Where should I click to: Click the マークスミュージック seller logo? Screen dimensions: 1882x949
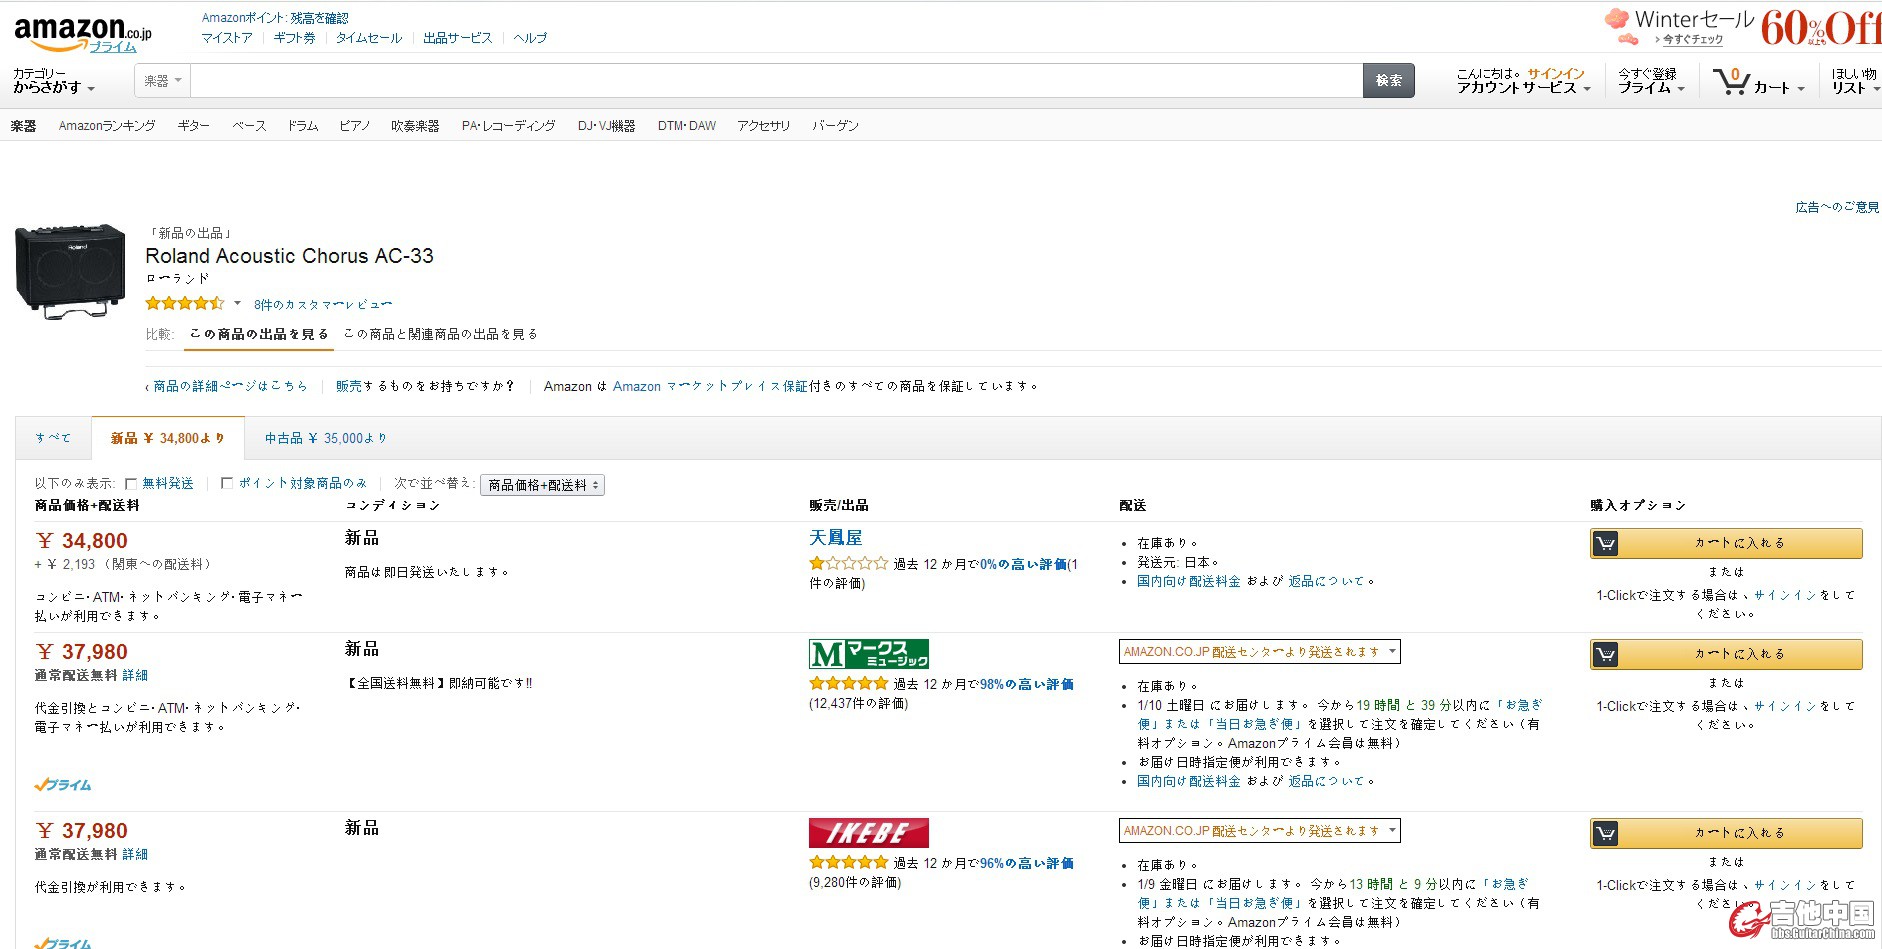pos(868,654)
